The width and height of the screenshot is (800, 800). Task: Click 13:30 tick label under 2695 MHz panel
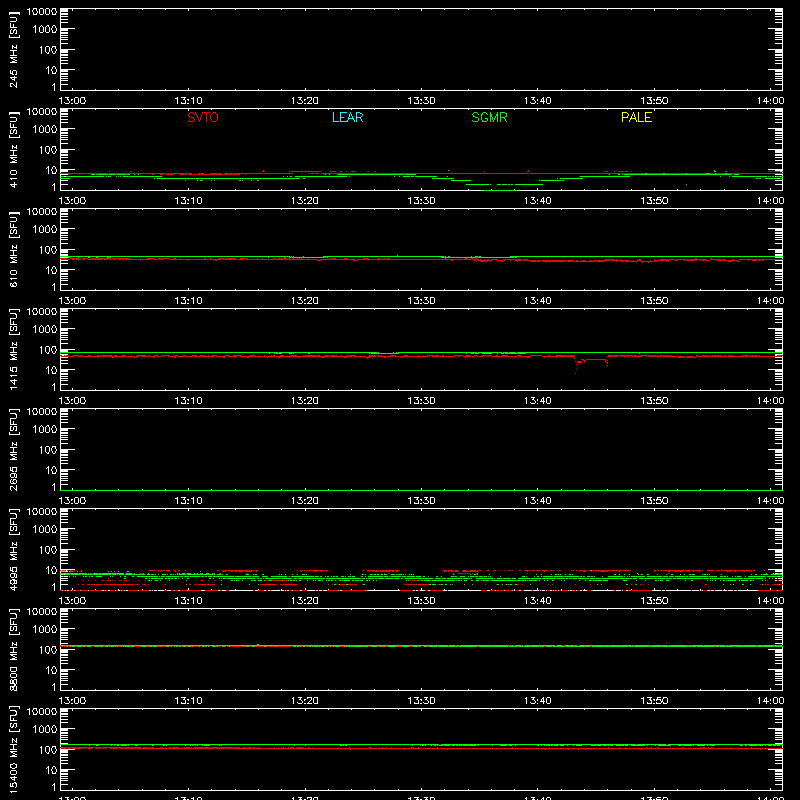(x=421, y=501)
